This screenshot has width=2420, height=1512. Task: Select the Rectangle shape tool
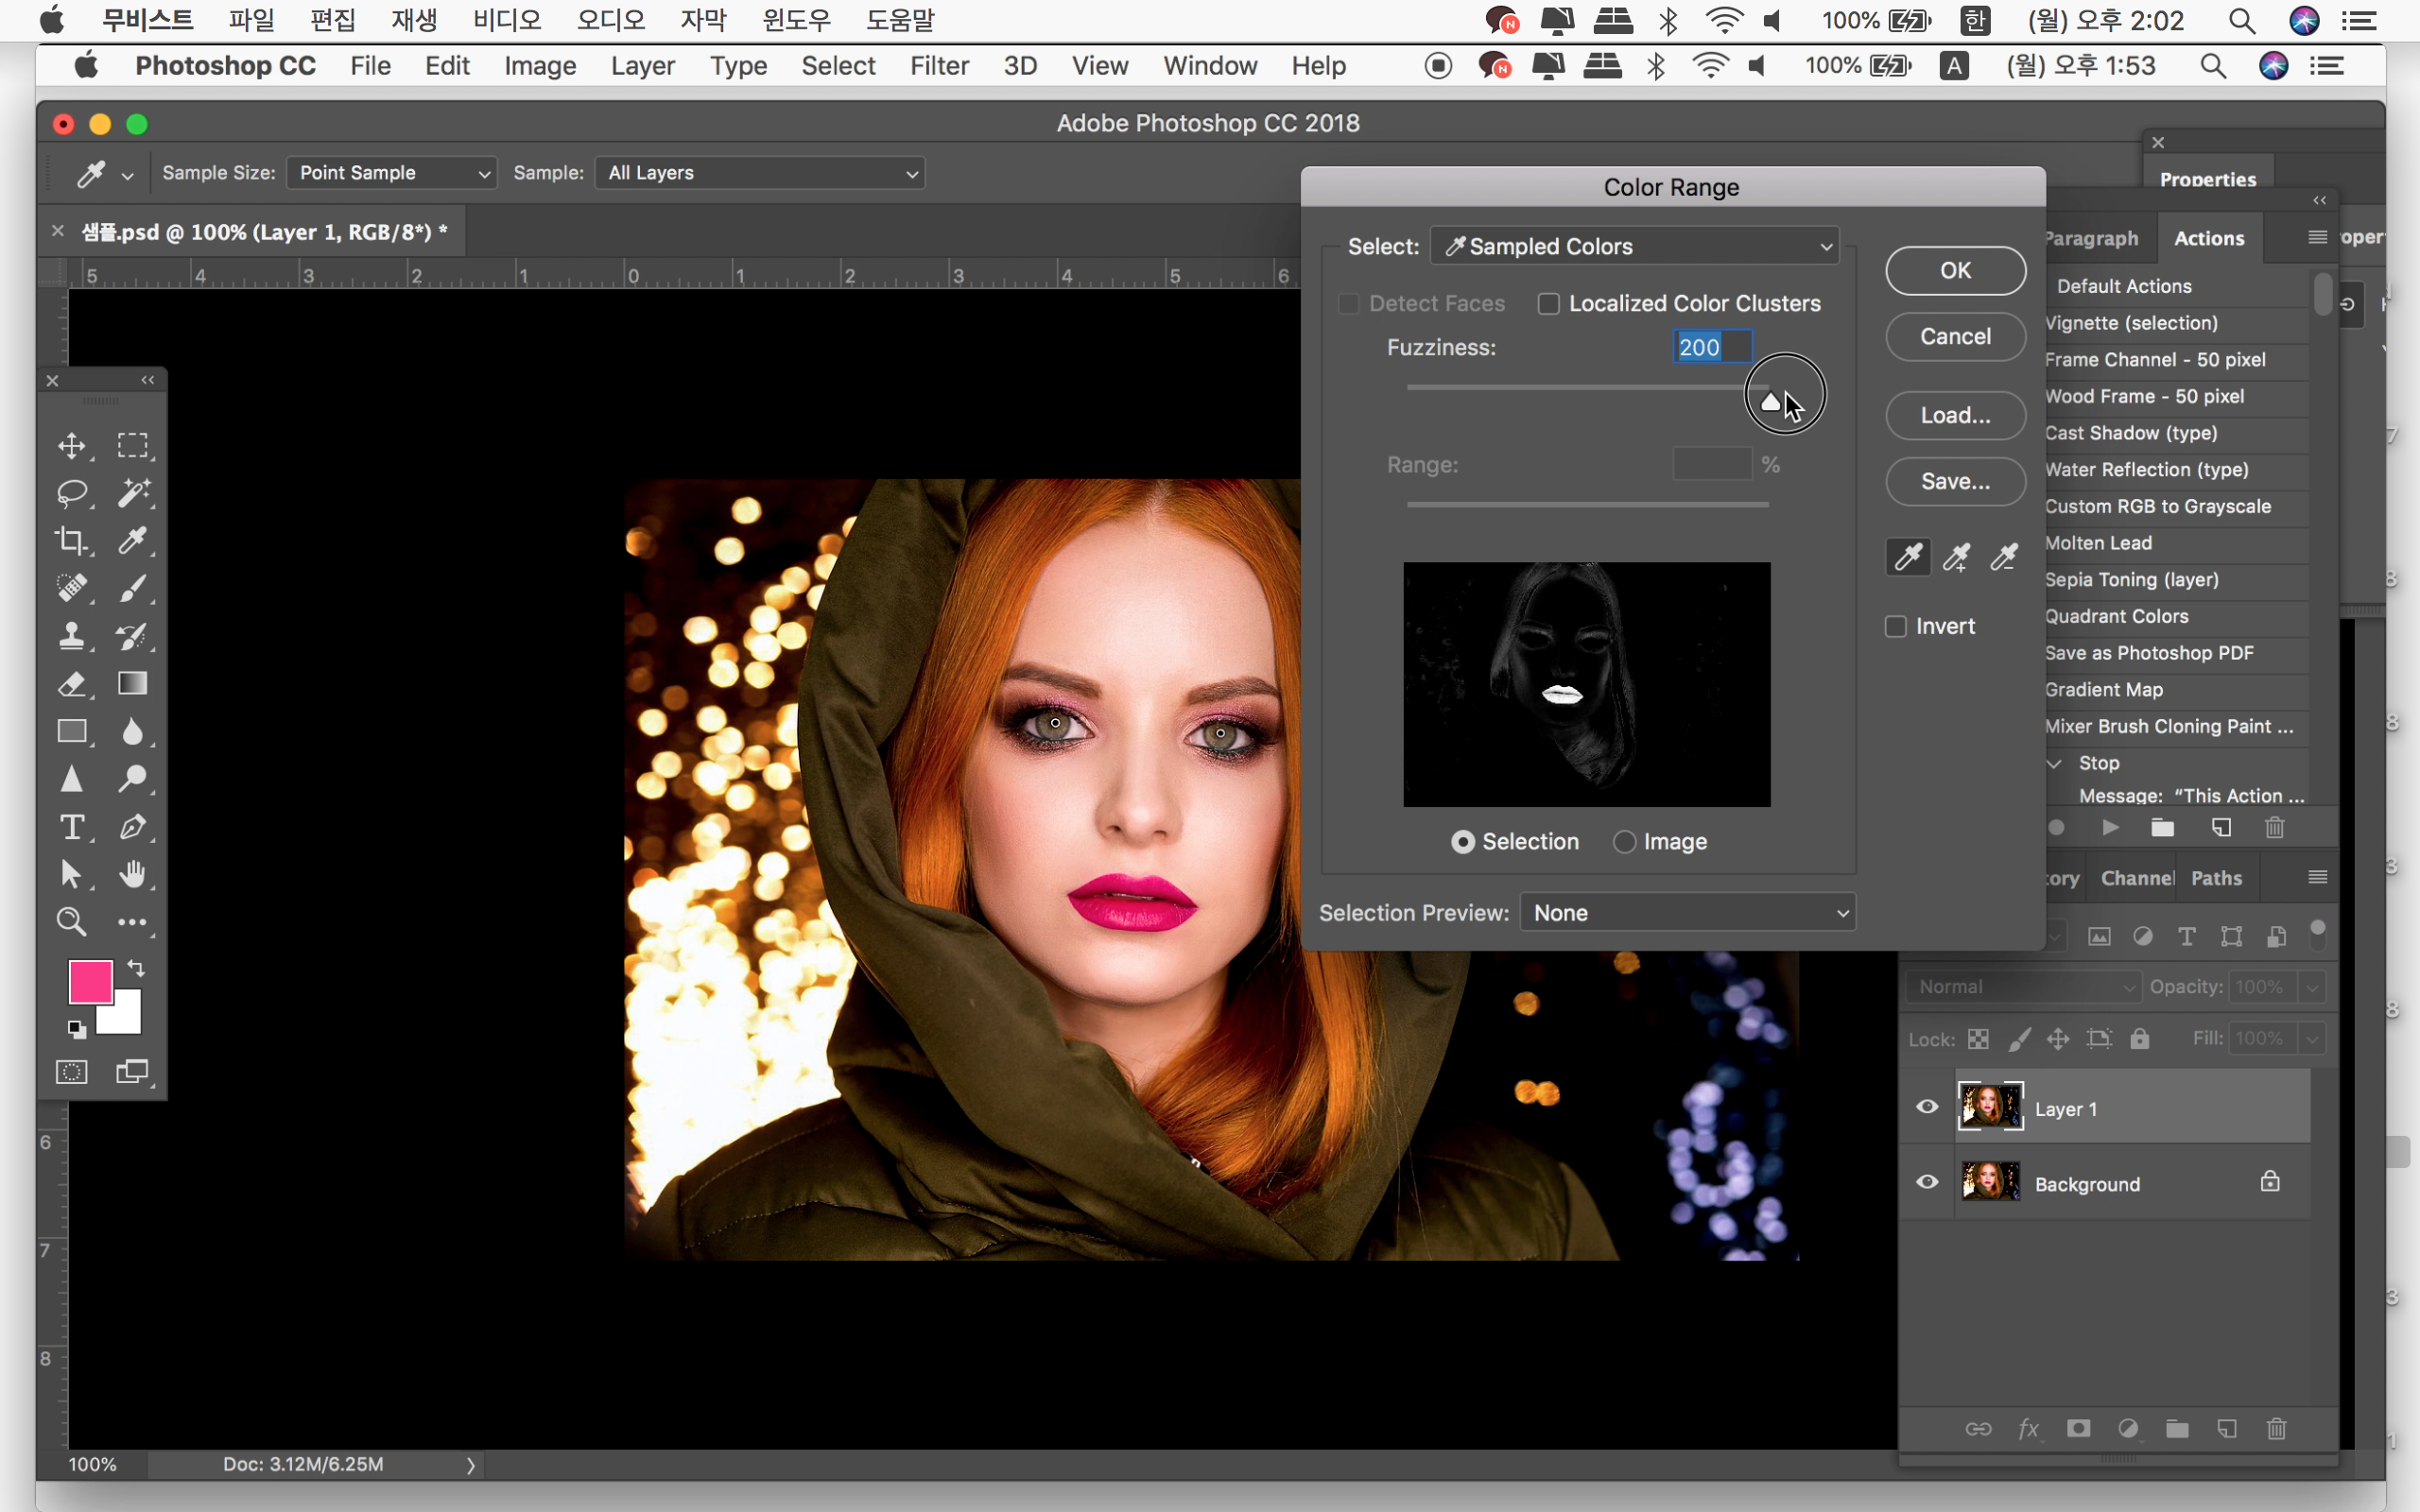[x=71, y=732]
